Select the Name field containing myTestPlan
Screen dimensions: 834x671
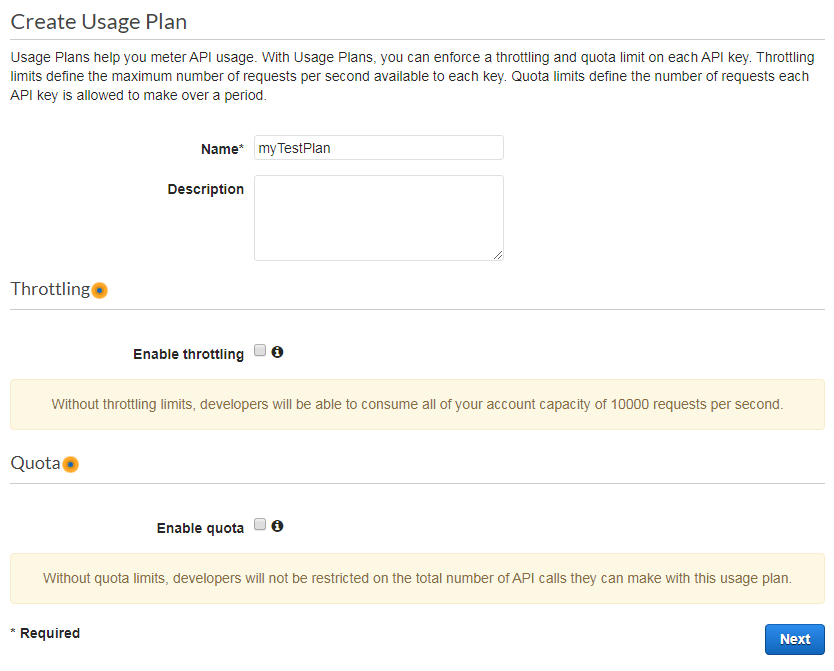(378, 147)
